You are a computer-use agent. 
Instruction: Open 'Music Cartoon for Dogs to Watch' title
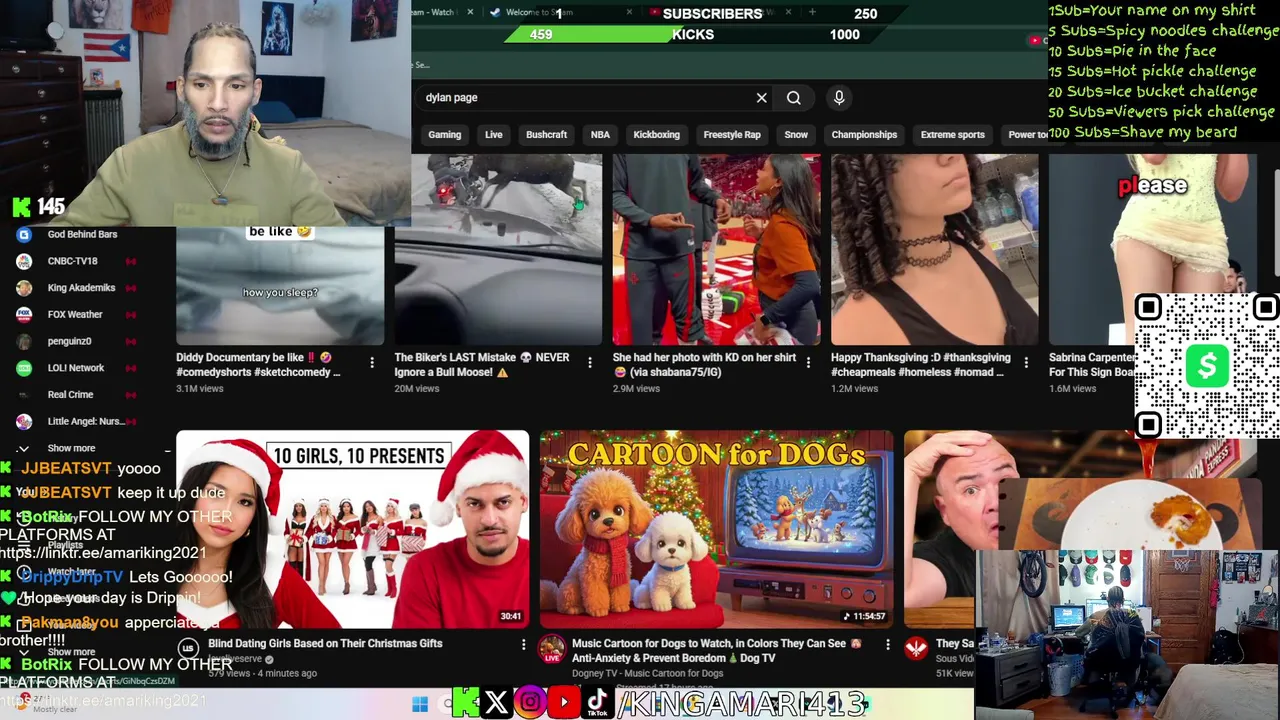(716, 651)
